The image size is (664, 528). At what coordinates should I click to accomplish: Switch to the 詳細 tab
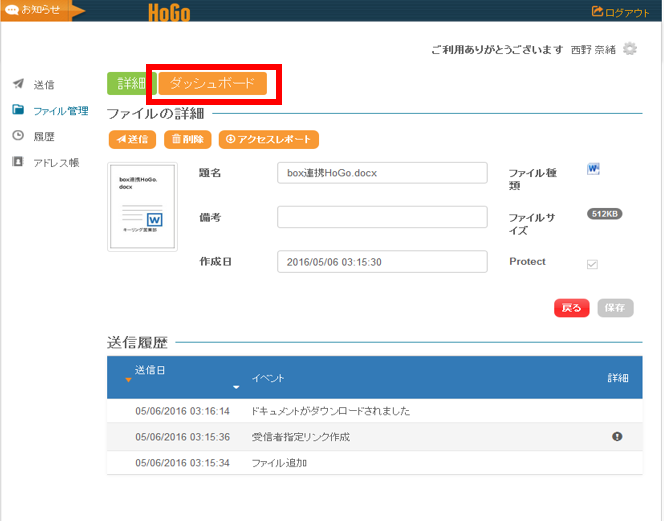[130, 83]
